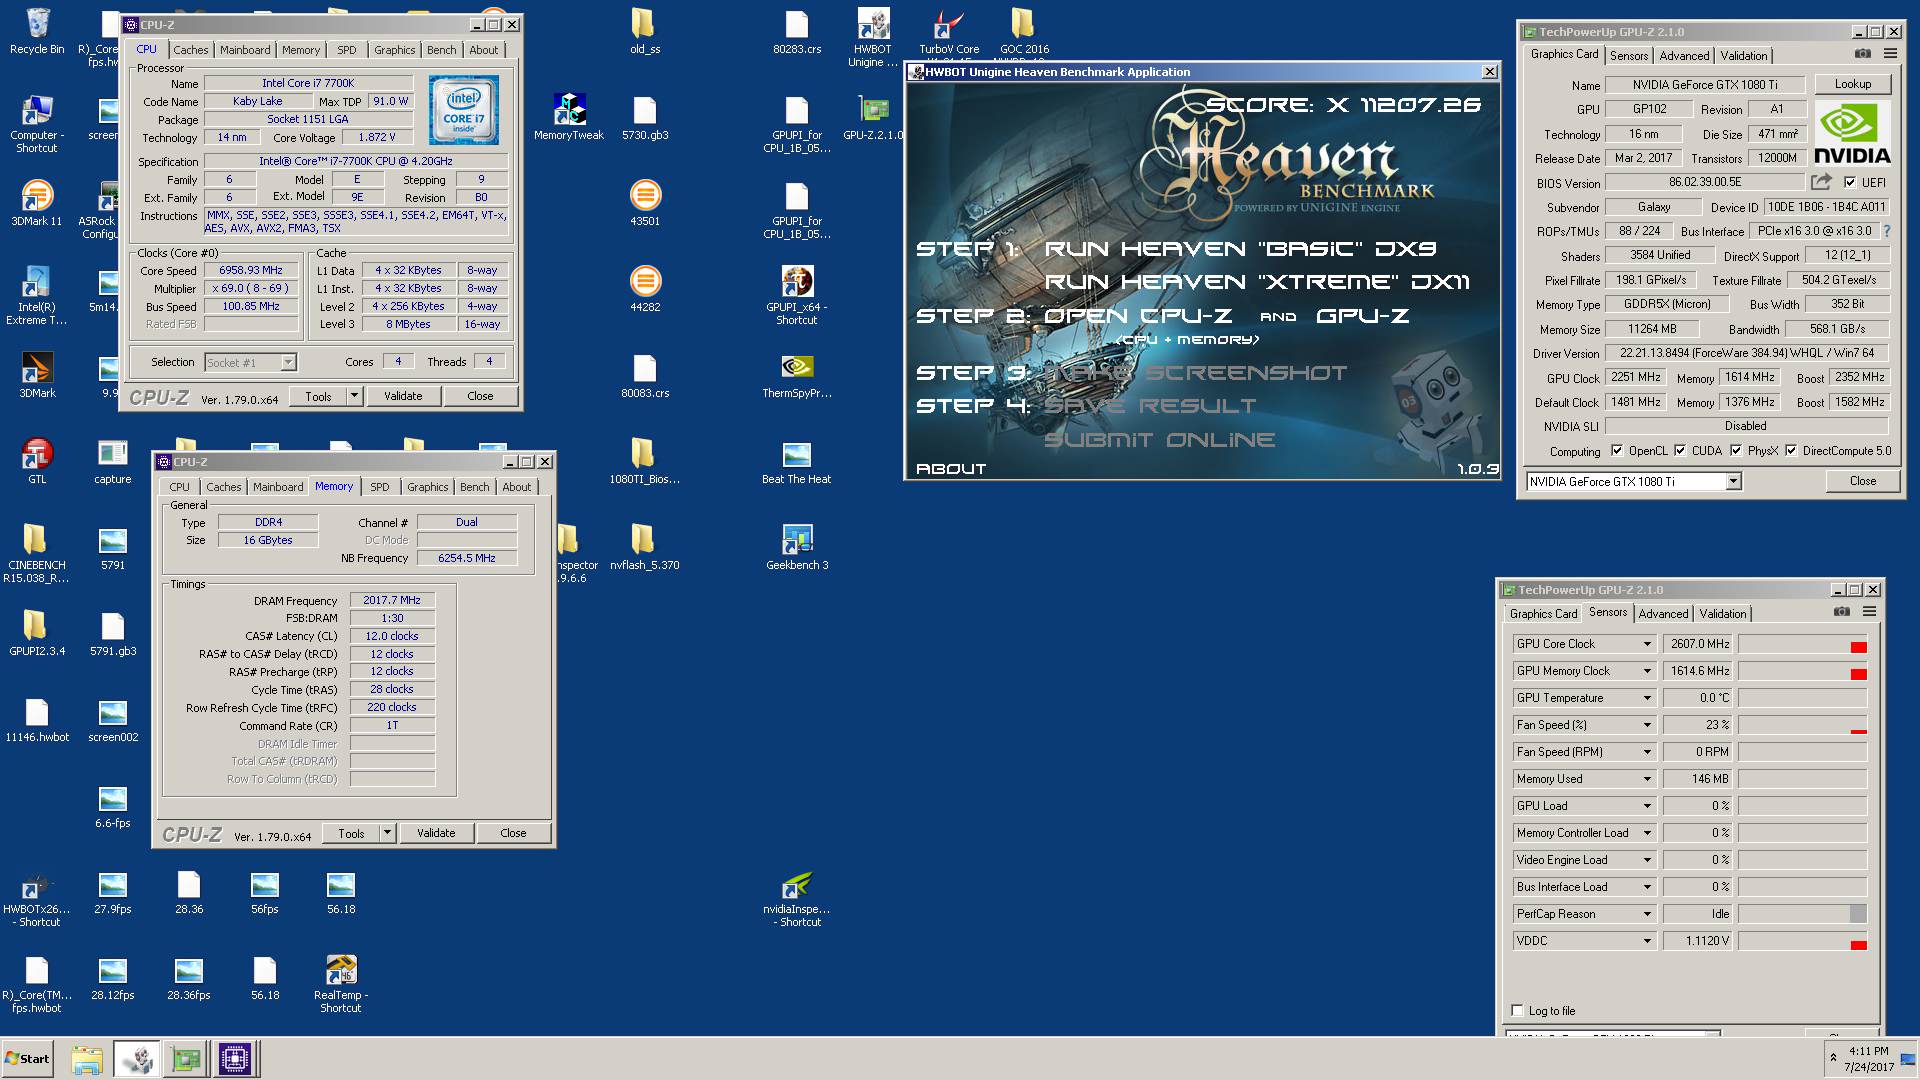
Task: Expand the GPU Temperature sensor dropdown
Action: click(x=1647, y=698)
